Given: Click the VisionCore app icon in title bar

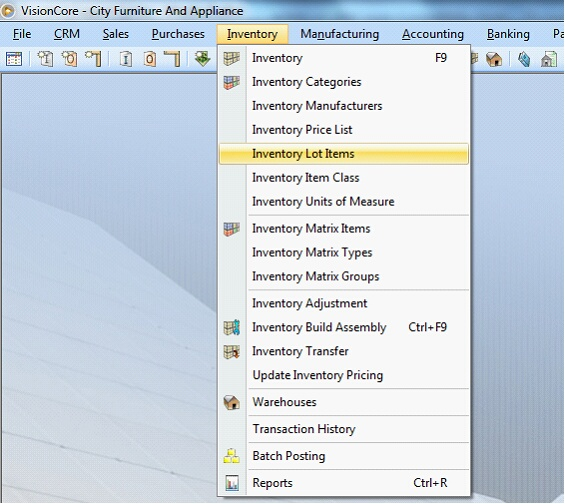Looking at the screenshot, I should click(8, 11).
